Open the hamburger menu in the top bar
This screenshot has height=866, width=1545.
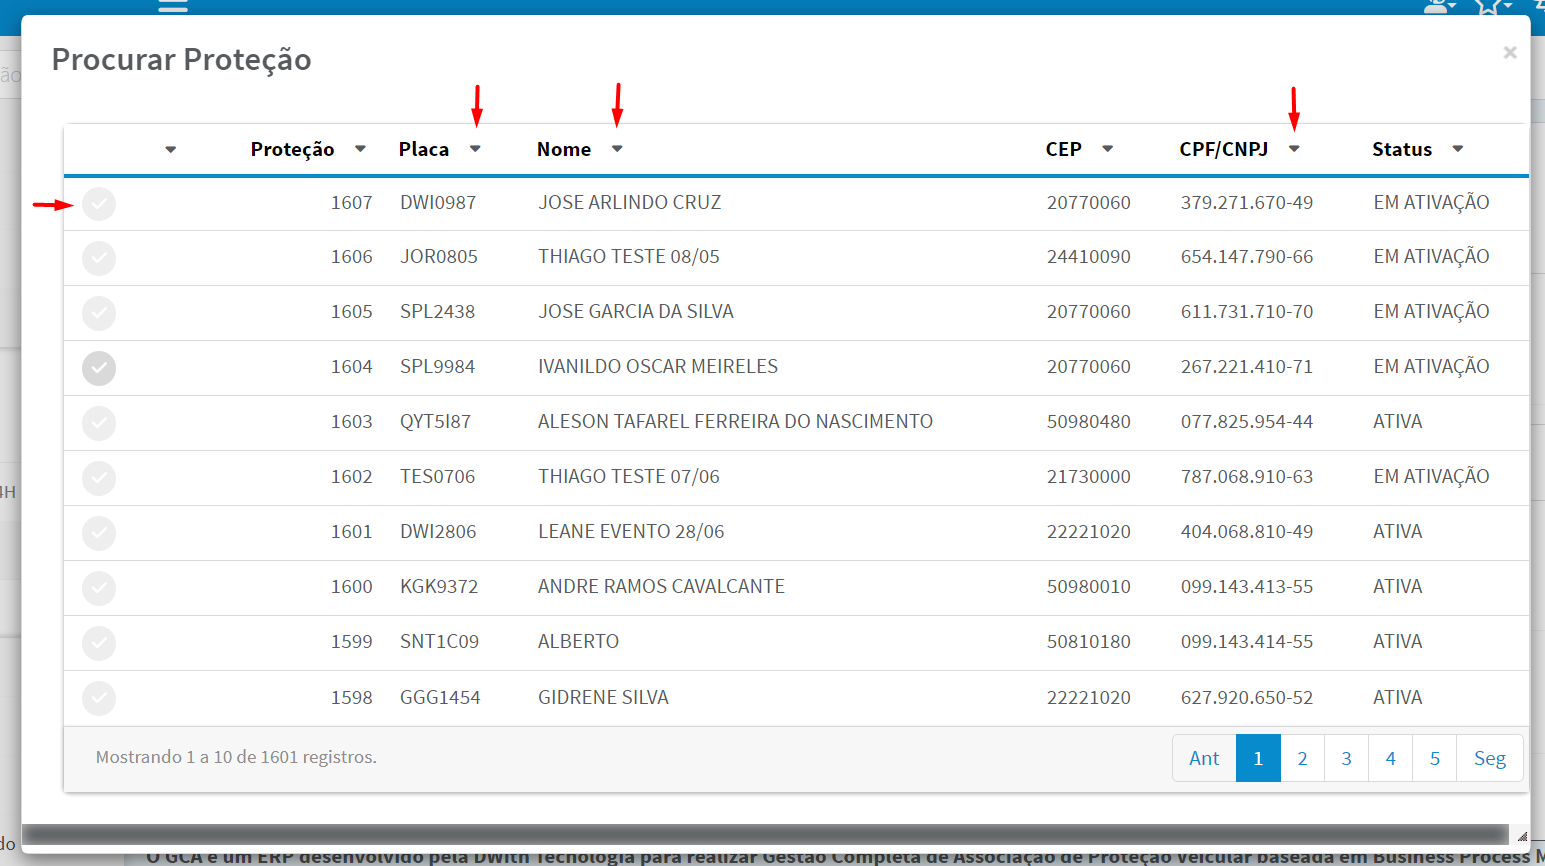click(x=173, y=5)
